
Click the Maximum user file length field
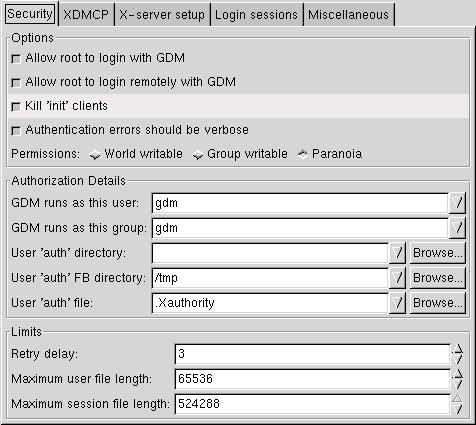click(x=313, y=379)
